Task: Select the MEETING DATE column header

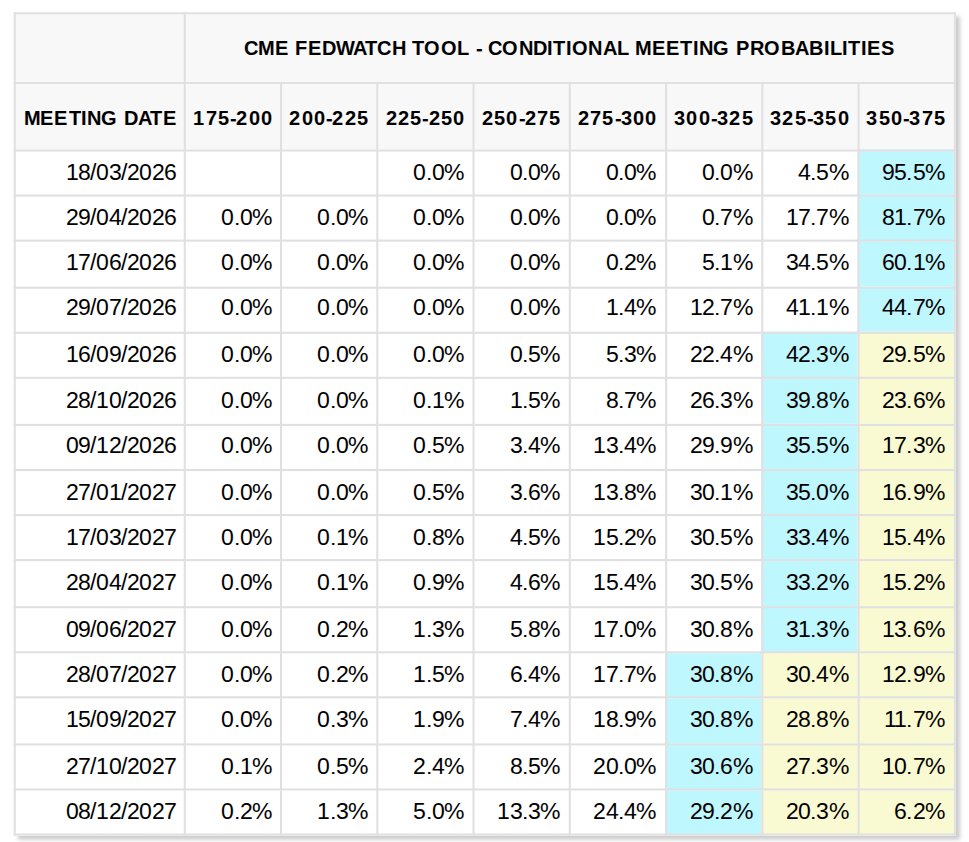Action: (x=100, y=118)
